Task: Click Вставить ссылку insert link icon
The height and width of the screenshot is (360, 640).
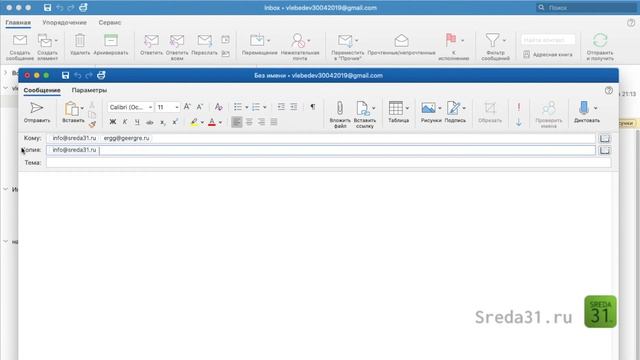Action: (362, 108)
